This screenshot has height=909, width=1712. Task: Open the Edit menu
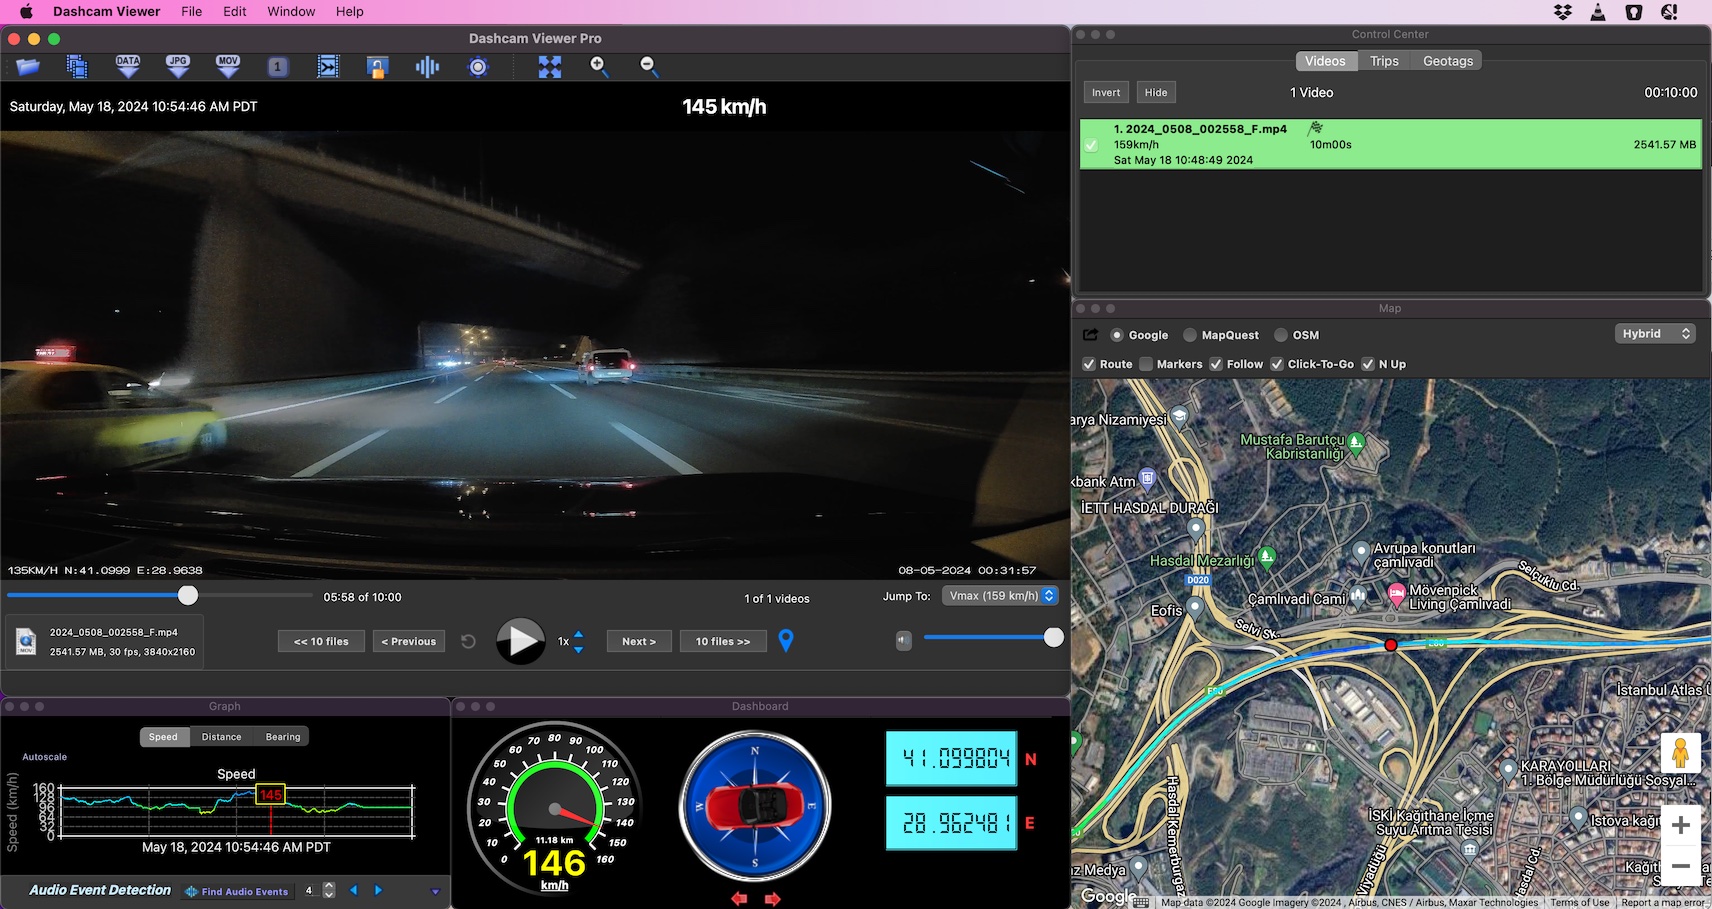click(x=235, y=12)
